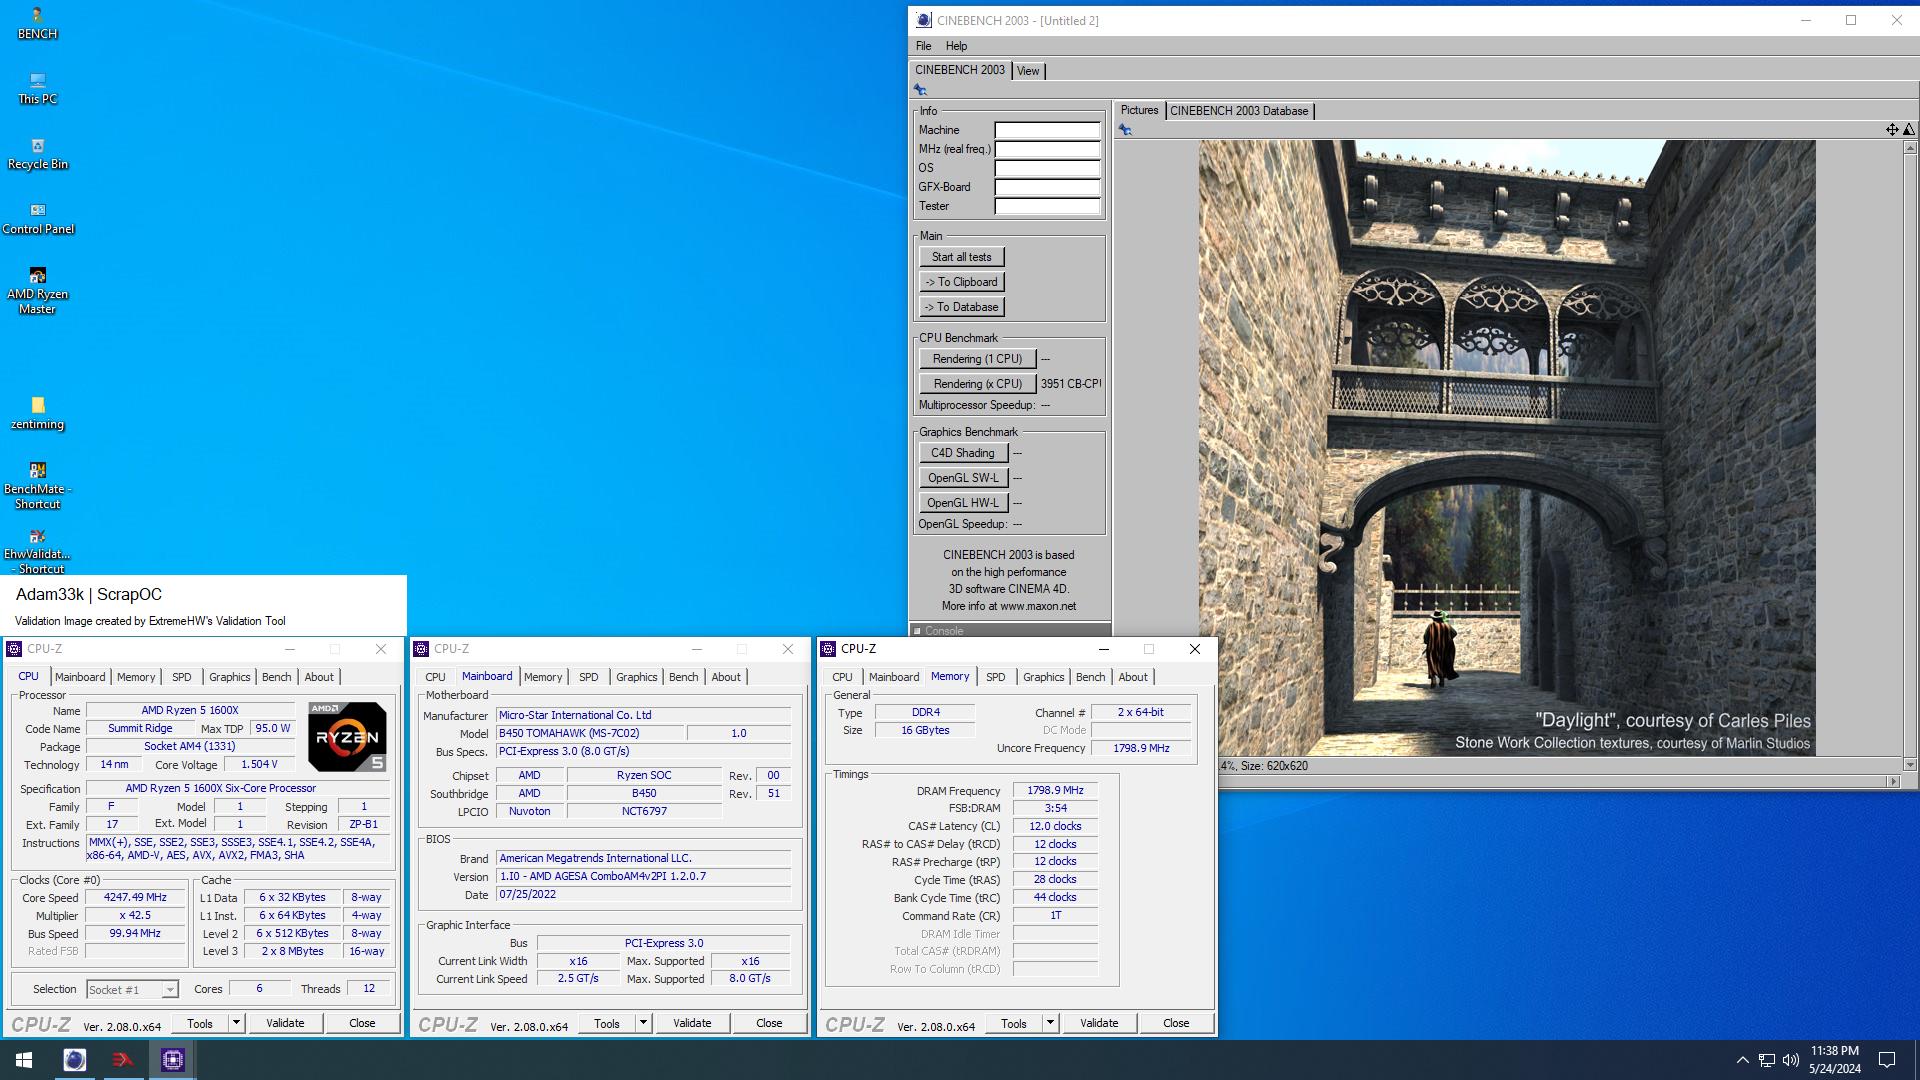Screen dimensions: 1920x1080
Task: Click the rendered Daylight picture
Action: click(x=1507, y=448)
